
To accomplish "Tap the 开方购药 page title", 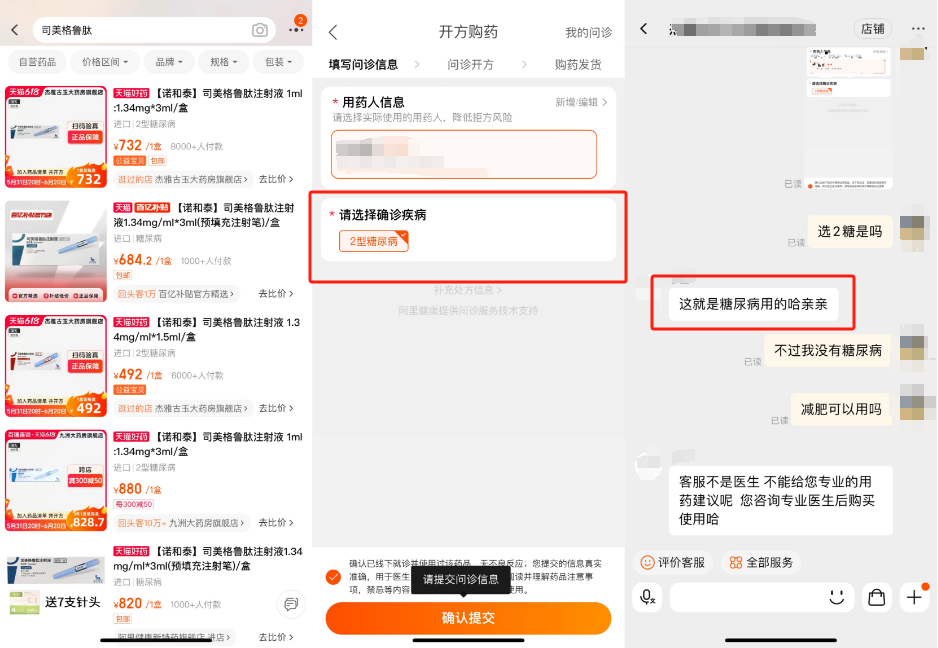I will pyautogui.click(x=468, y=32).
